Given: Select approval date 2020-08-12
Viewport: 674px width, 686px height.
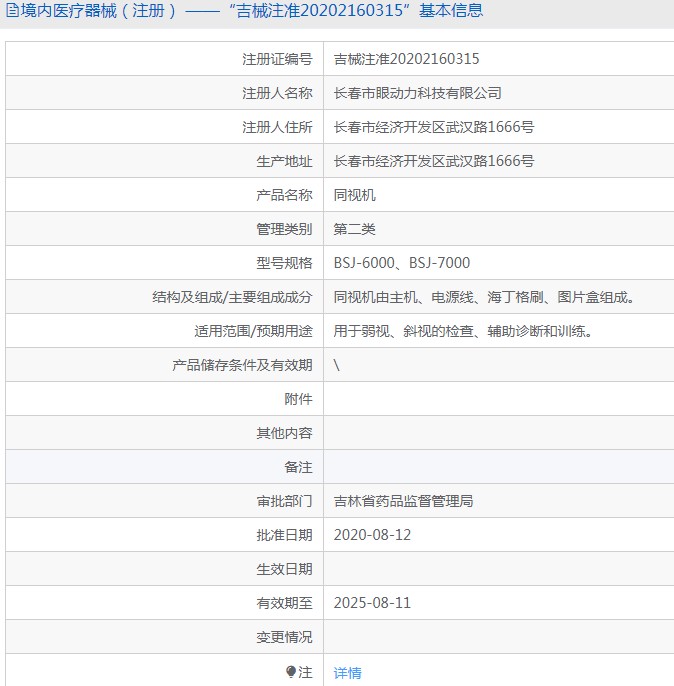Looking at the screenshot, I should coord(372,535).
